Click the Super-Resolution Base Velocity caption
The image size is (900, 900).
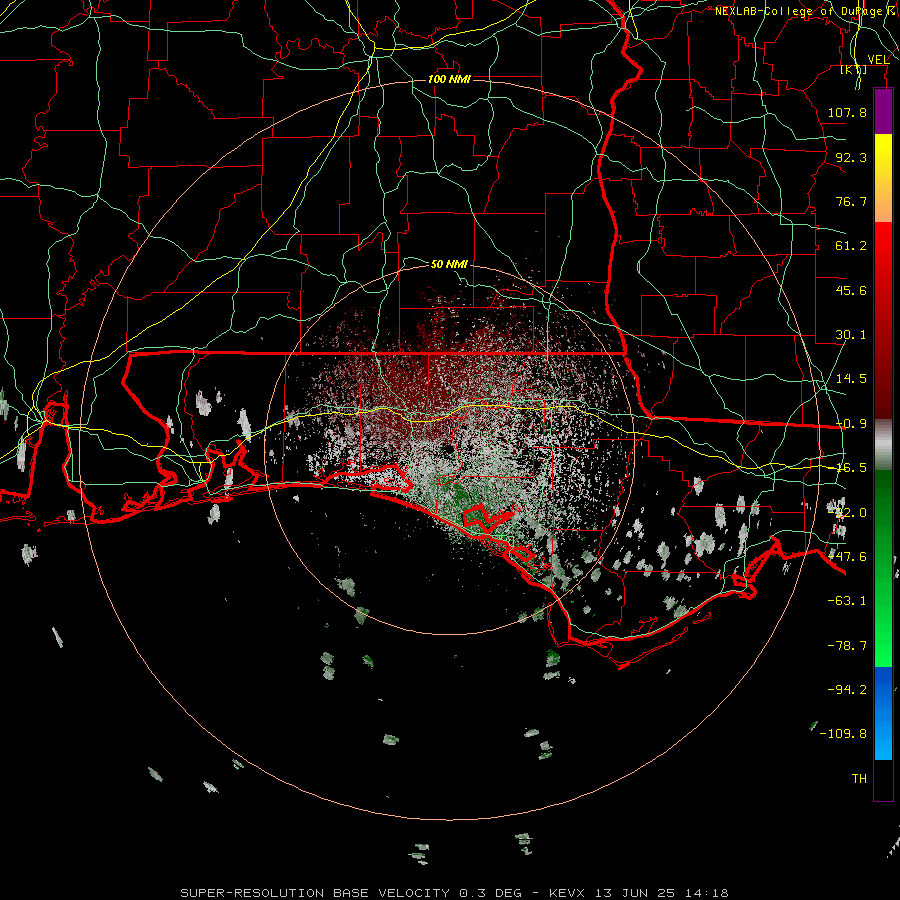click(455, 893)
